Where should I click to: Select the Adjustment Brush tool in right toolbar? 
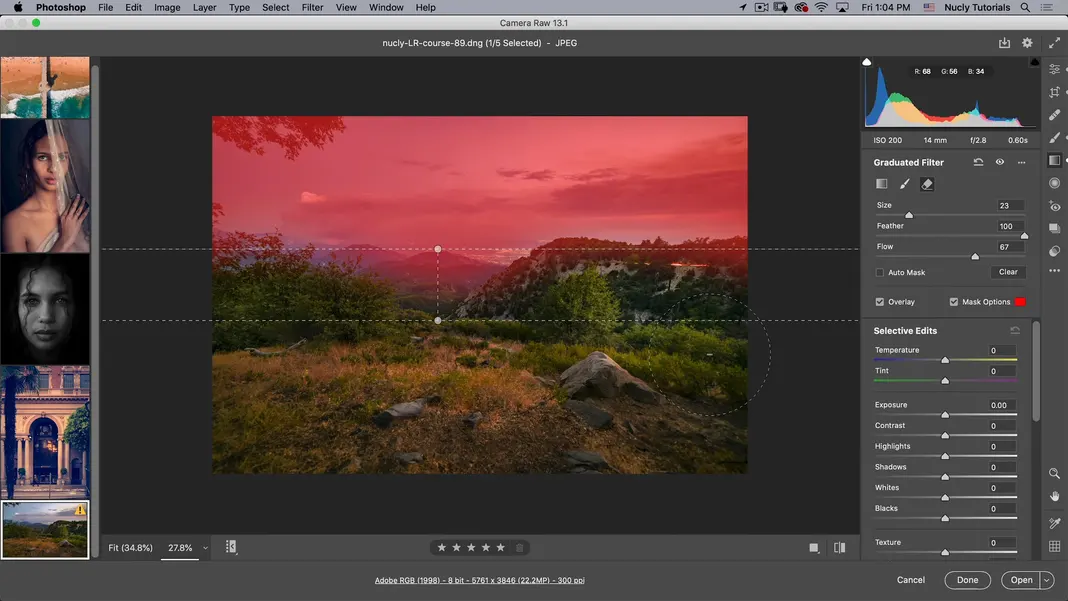point(1054,138)
